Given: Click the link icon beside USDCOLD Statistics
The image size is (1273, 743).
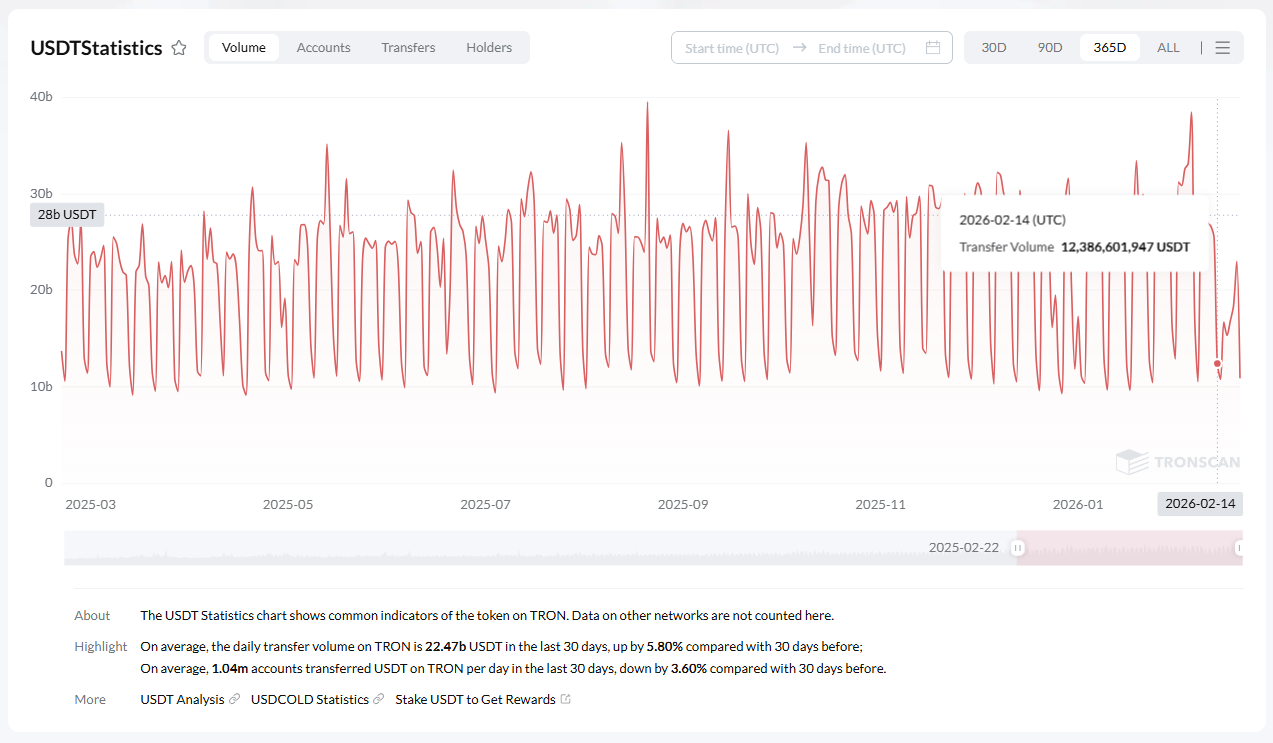Looking at the screenshot, I should 379,700.
